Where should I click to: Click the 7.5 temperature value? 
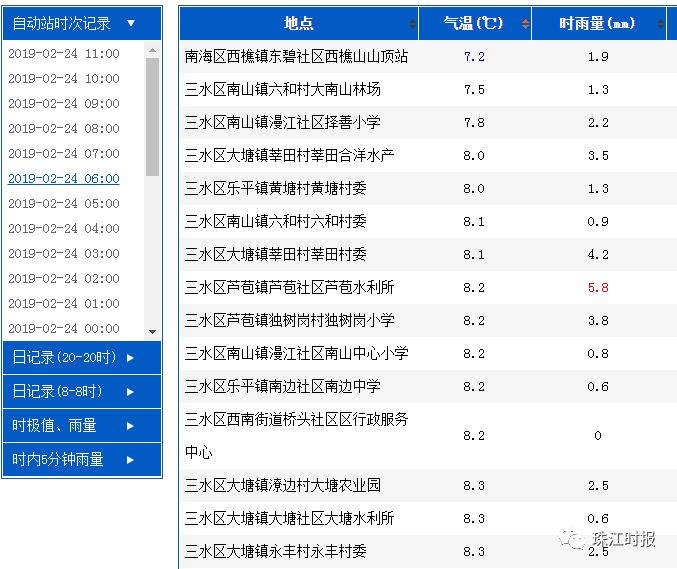click(474, 89)
